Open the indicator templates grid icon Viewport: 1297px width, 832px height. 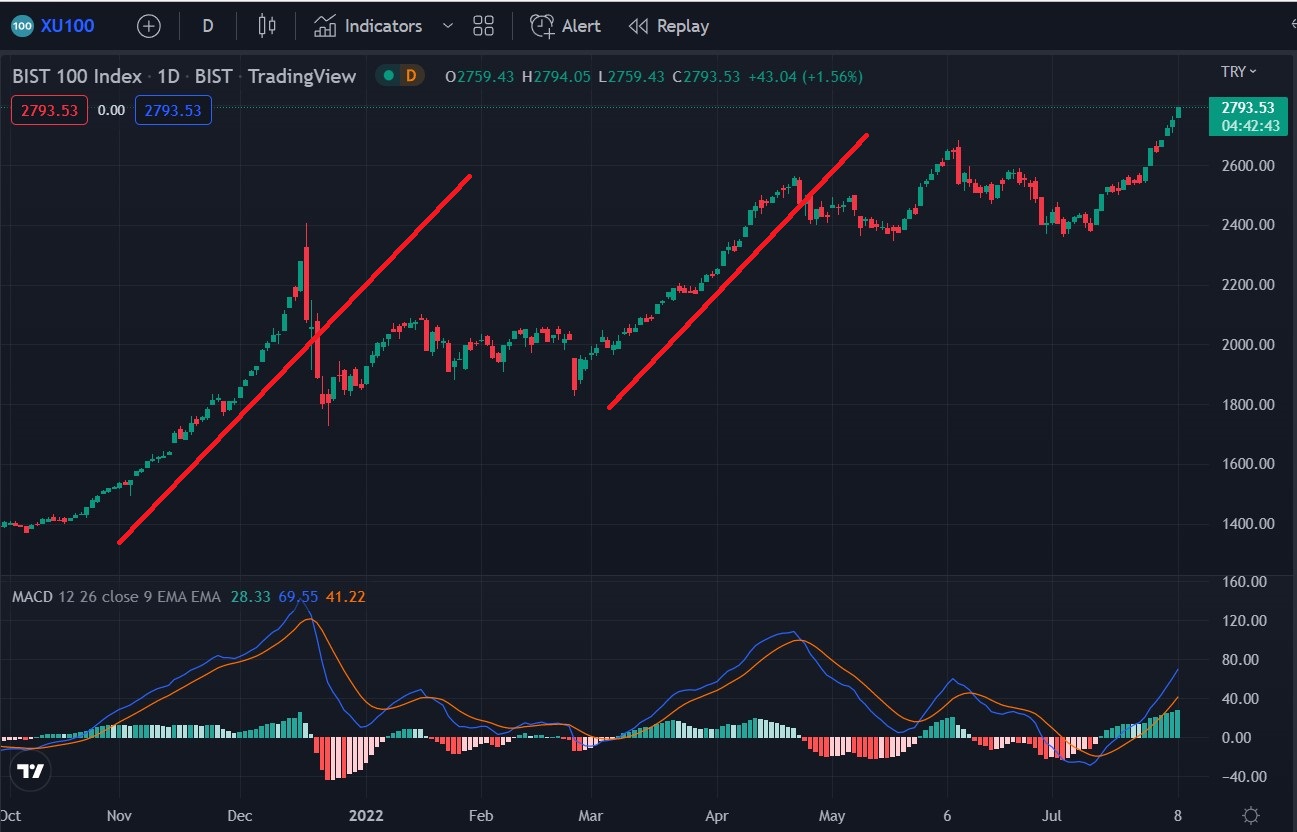click(x=484, y=26)
